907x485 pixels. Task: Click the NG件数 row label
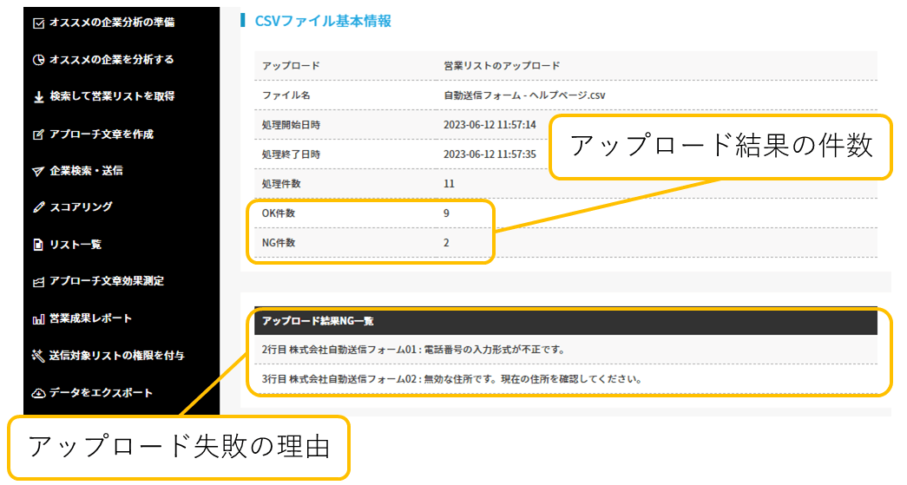pyautogui.click(x=279, y=243)
